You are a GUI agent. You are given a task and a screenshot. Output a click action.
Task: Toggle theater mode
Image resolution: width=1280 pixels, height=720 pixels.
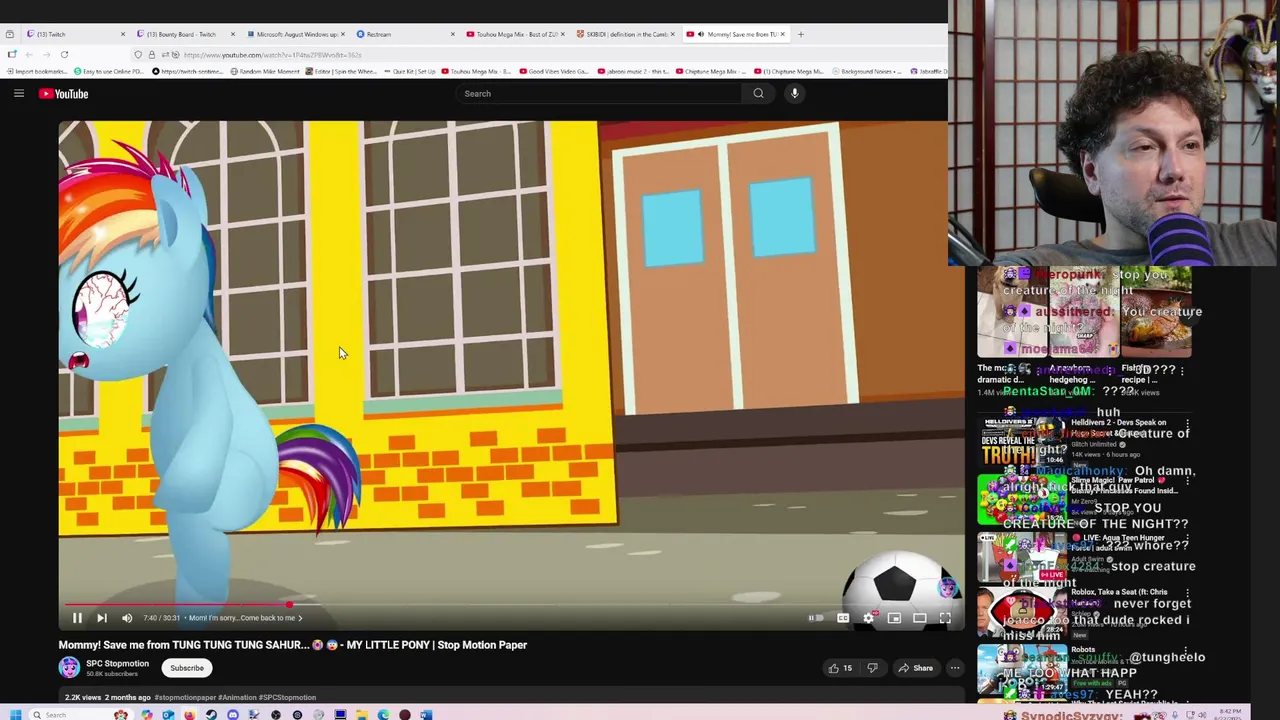click(920, 618)
